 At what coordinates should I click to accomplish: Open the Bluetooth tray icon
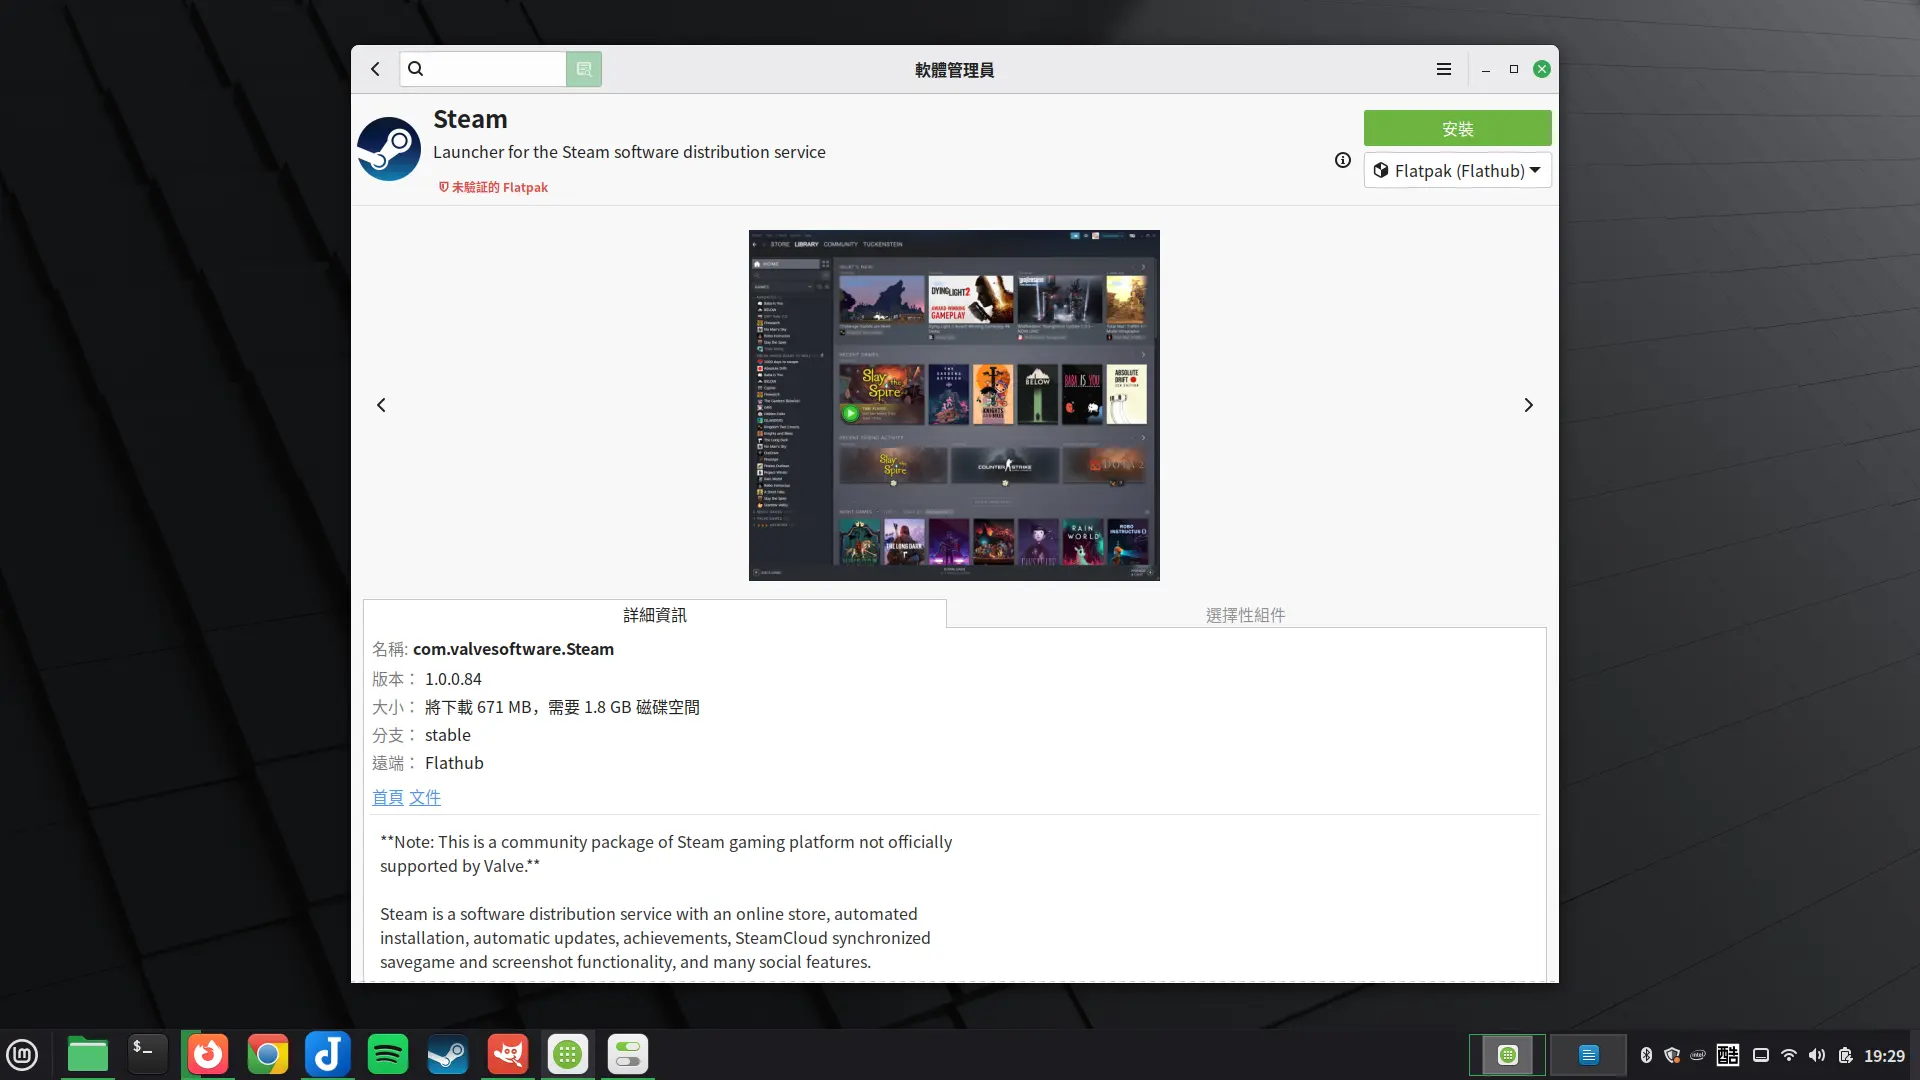click(x=1646, y=1055)
